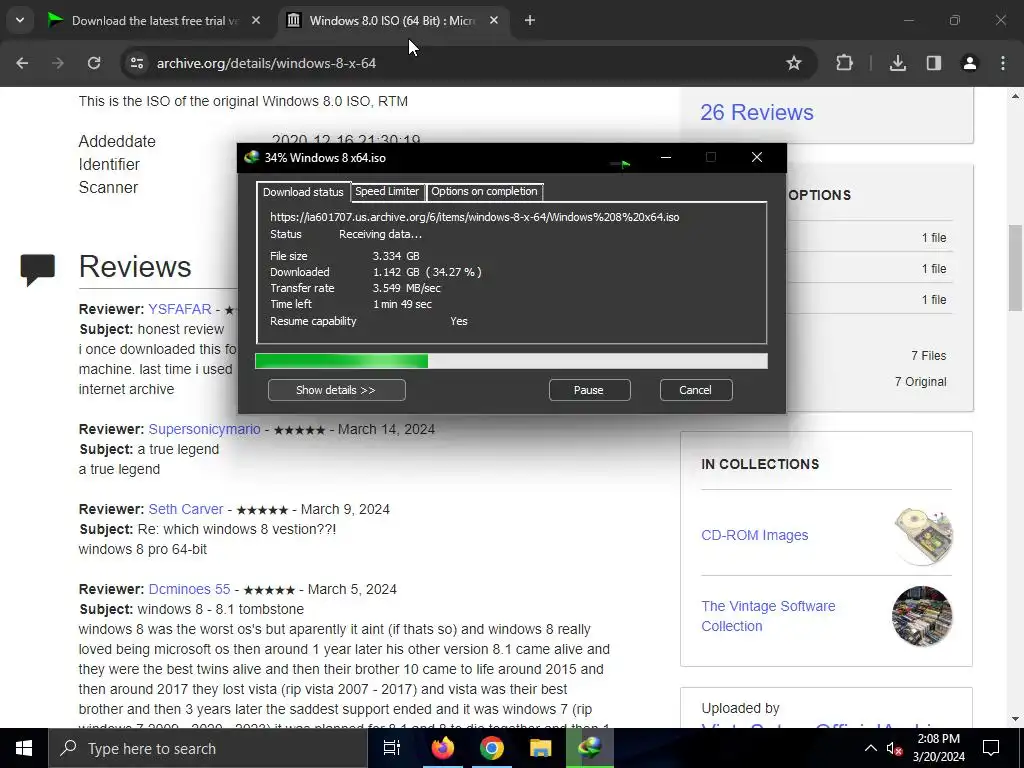
Task: Bookmark this page with the star icon
Action: [793, 63]
